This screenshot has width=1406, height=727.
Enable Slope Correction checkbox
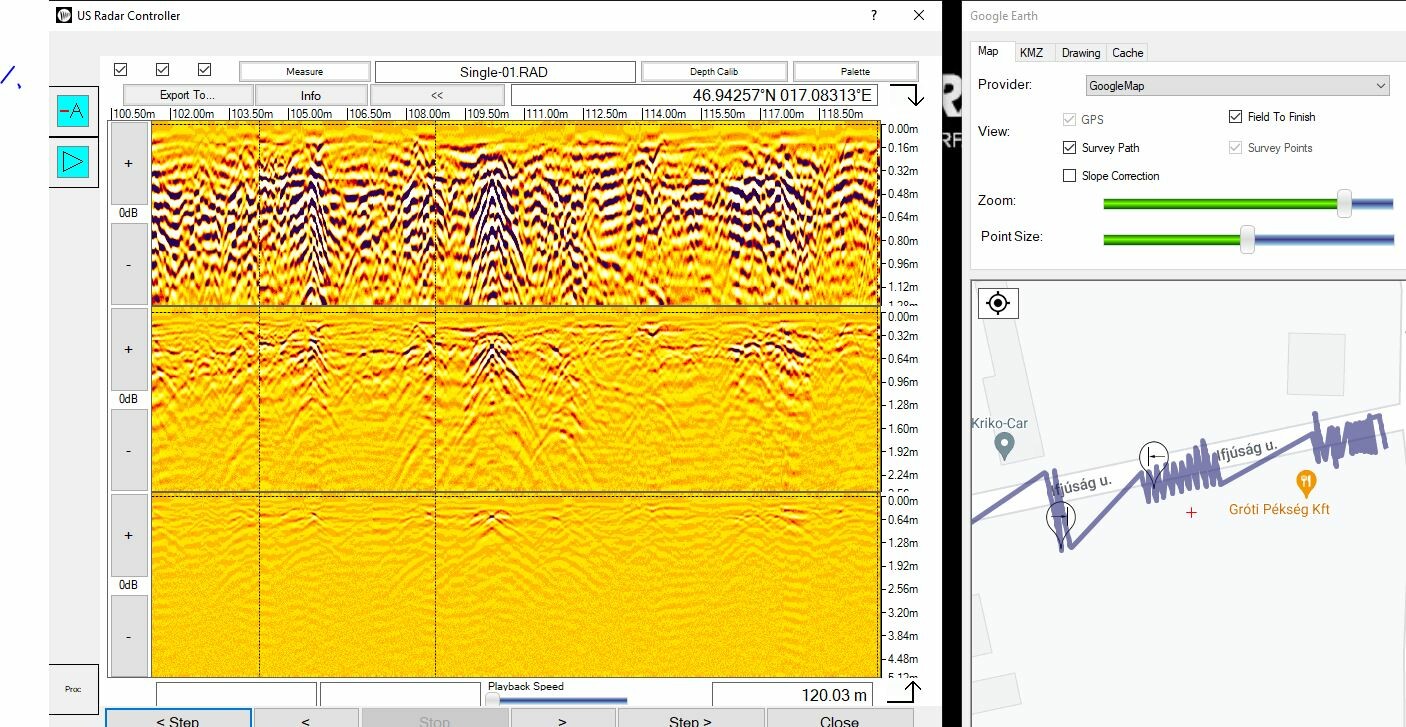click(x=1069, y=176)
